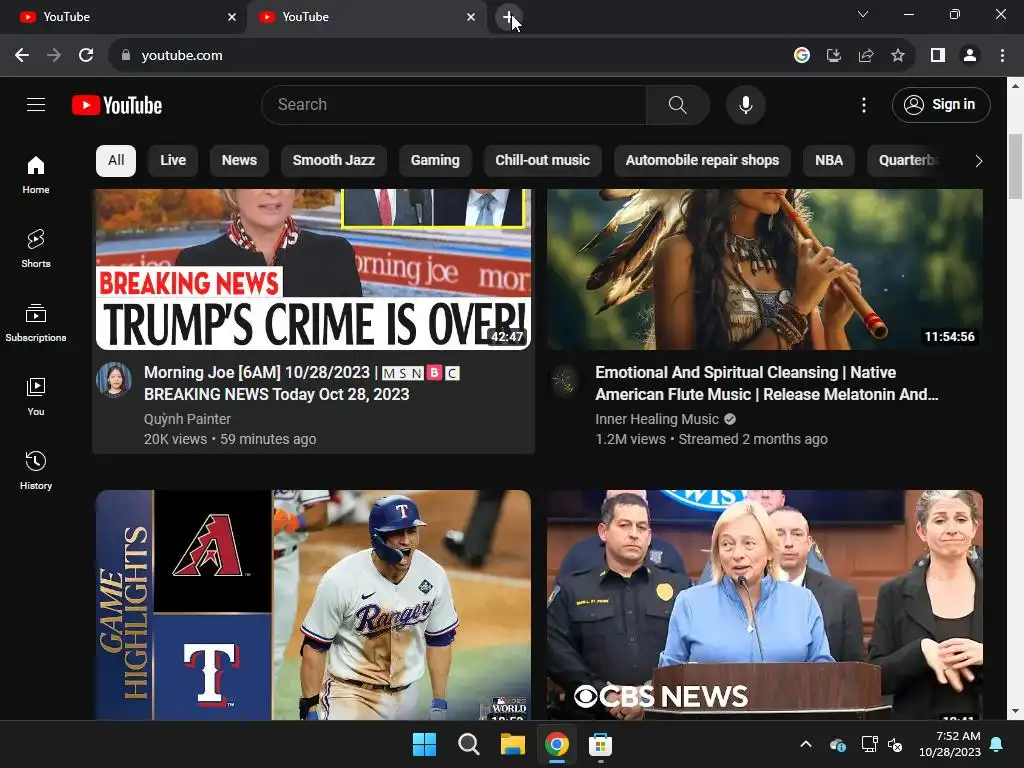The height and width of the screenshot is (768, 1024).
Task: Open clock and date in taskbar
Action: (950, 744)
